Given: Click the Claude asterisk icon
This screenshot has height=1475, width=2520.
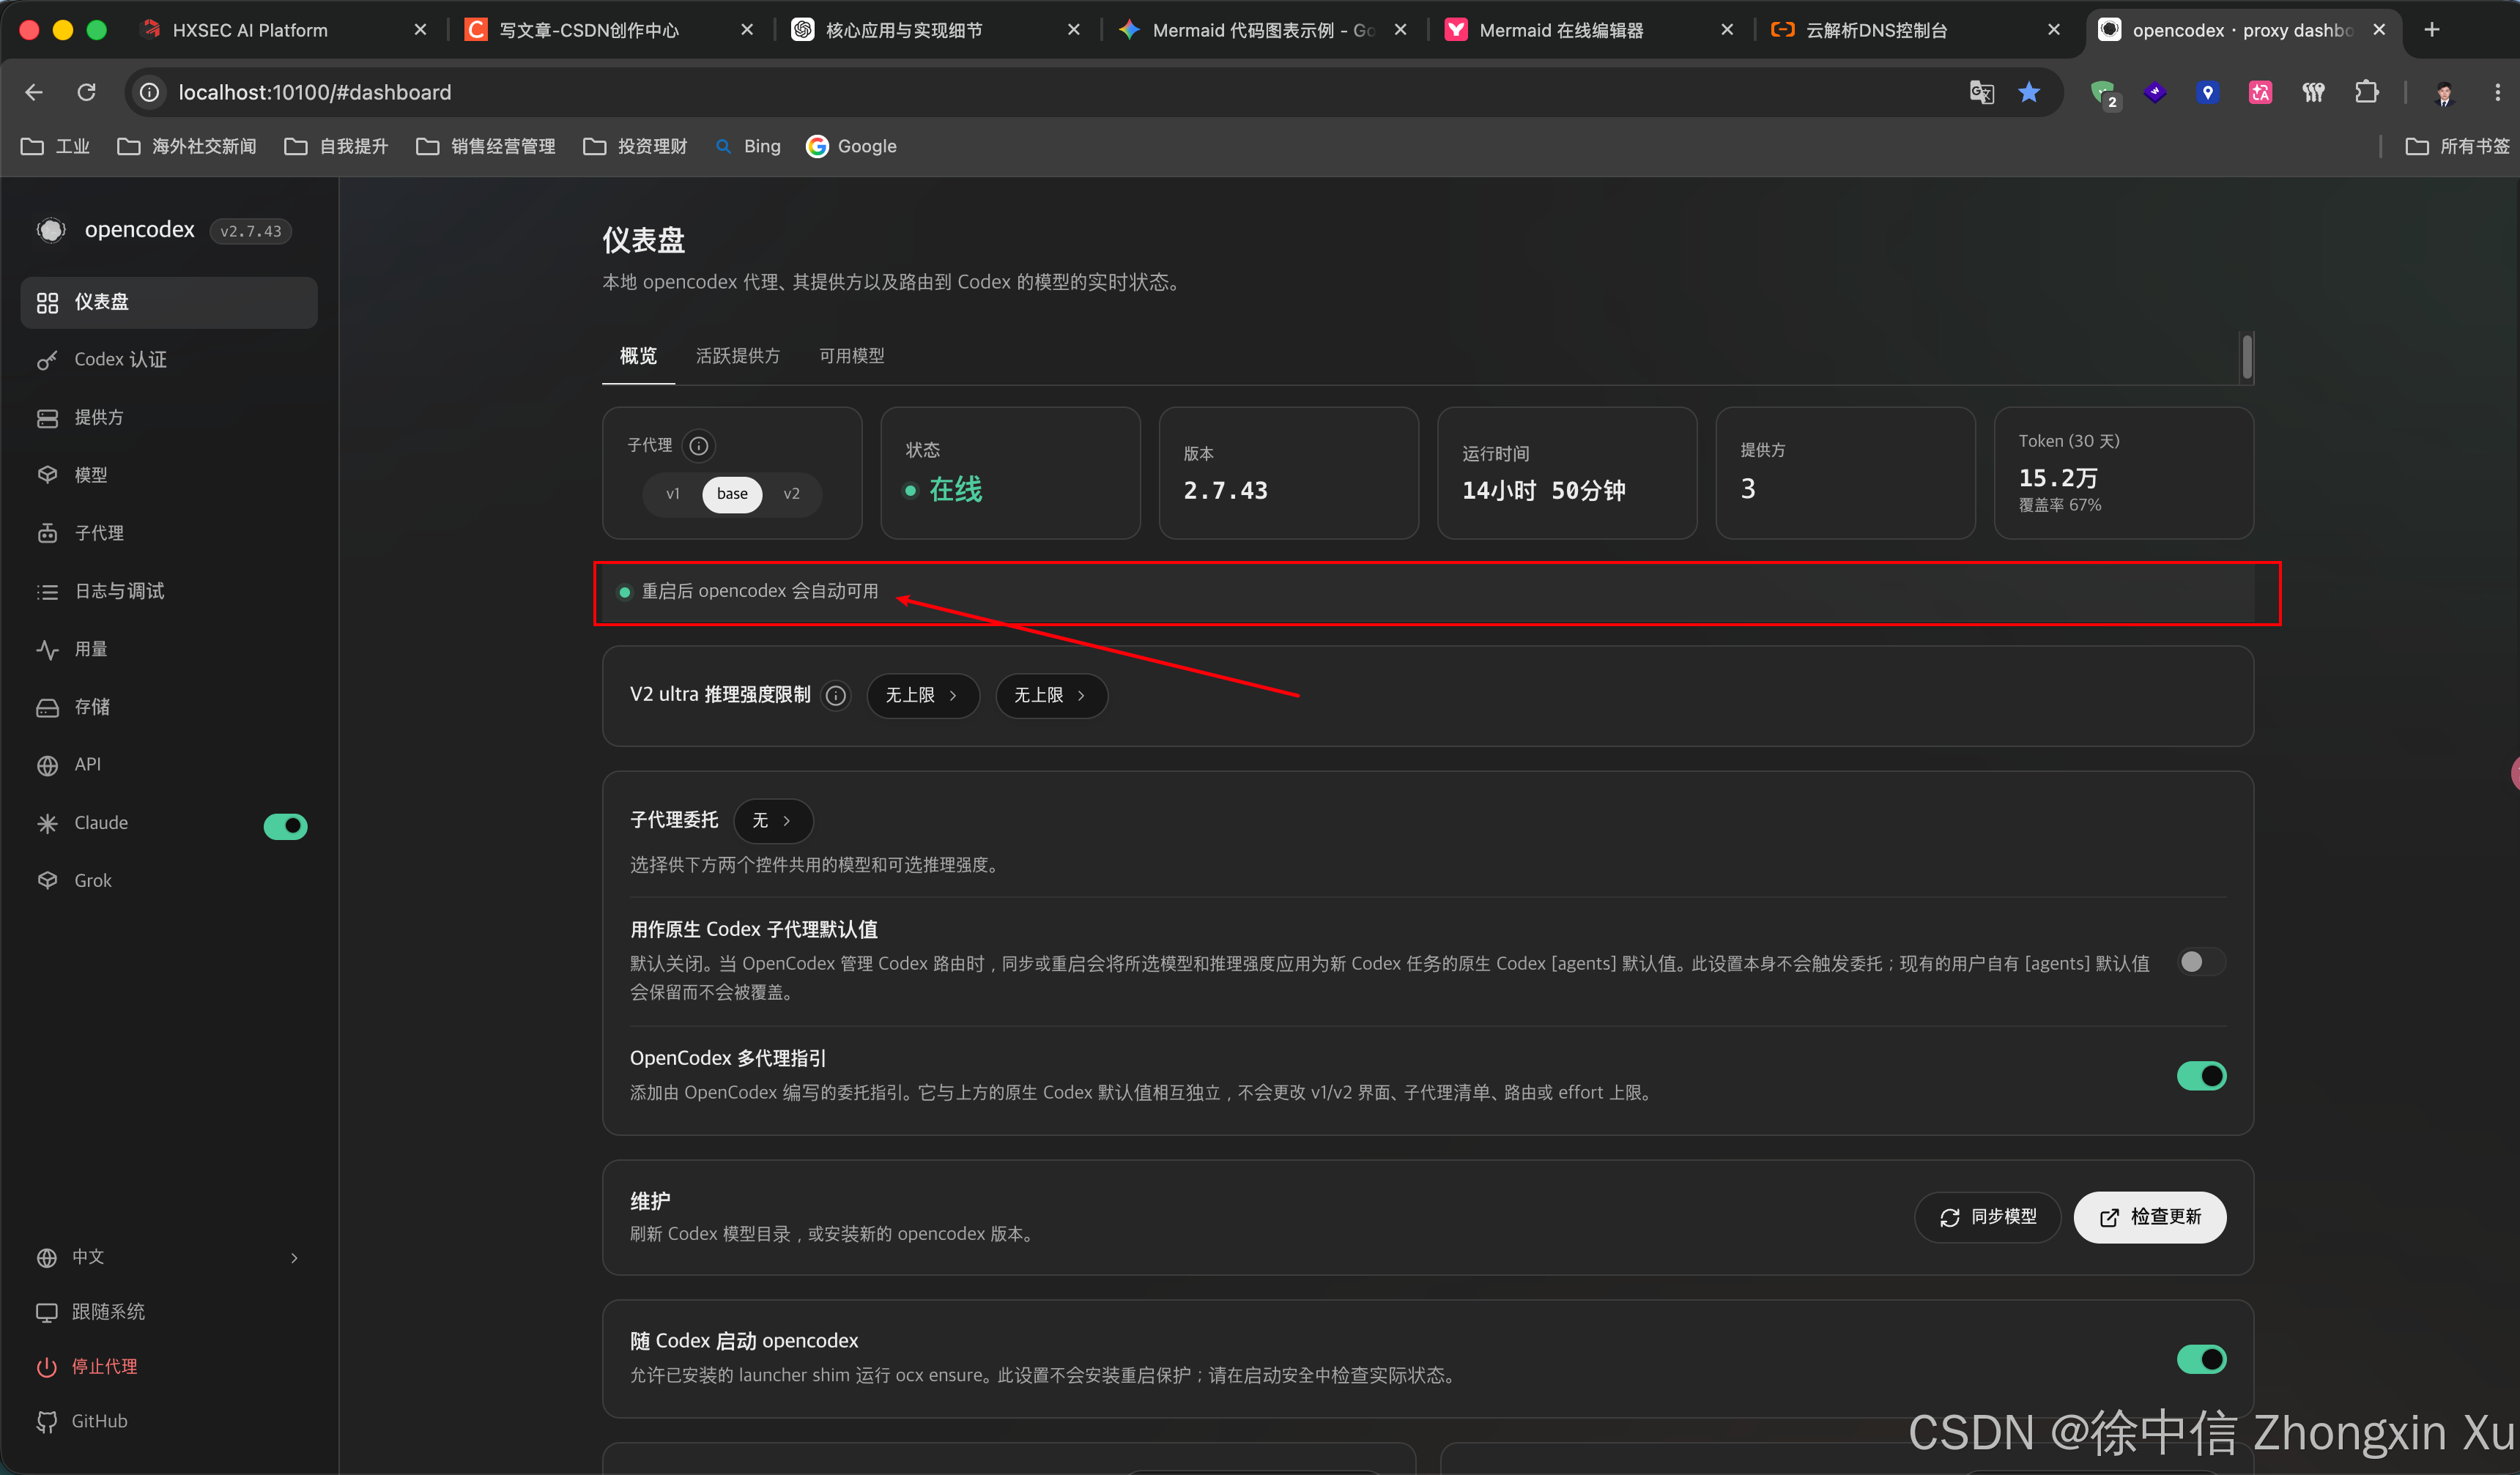Looking at the screenshot, I should point(47,823).
